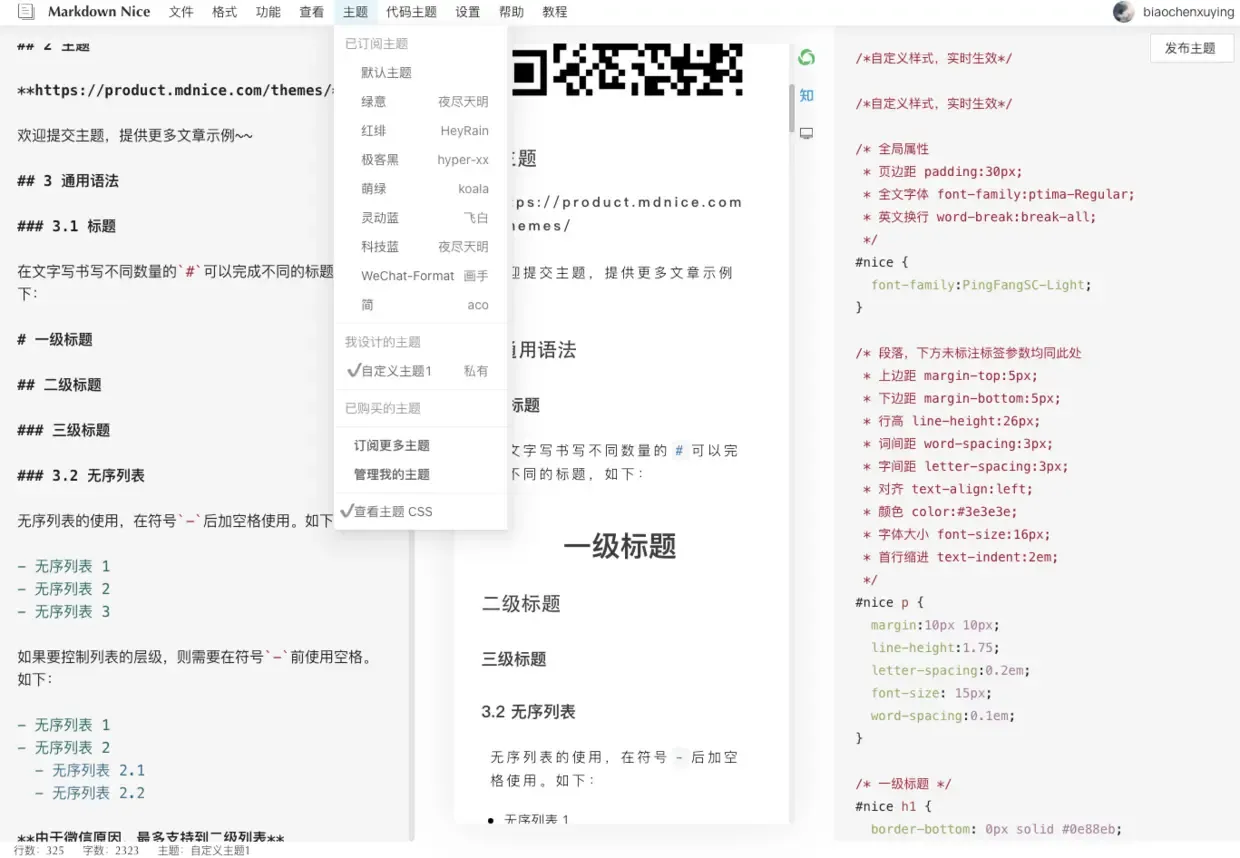
Task: Open the 设置 menu
Action: pyautogui.click(x=467, y=12)
